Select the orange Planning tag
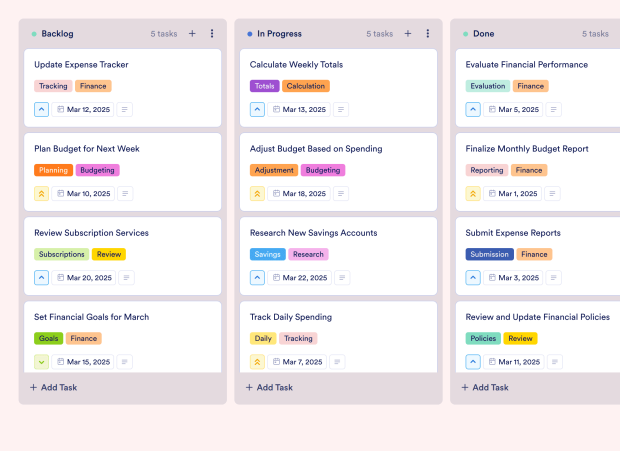This screenshot has width=620, height=451. tap(53, 170)
